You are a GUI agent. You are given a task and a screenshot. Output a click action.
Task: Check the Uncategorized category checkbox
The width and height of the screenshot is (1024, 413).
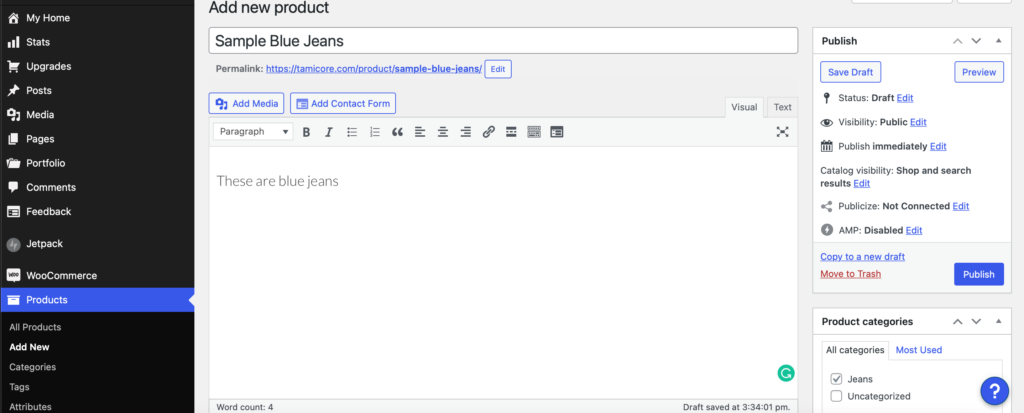point(837,396)
